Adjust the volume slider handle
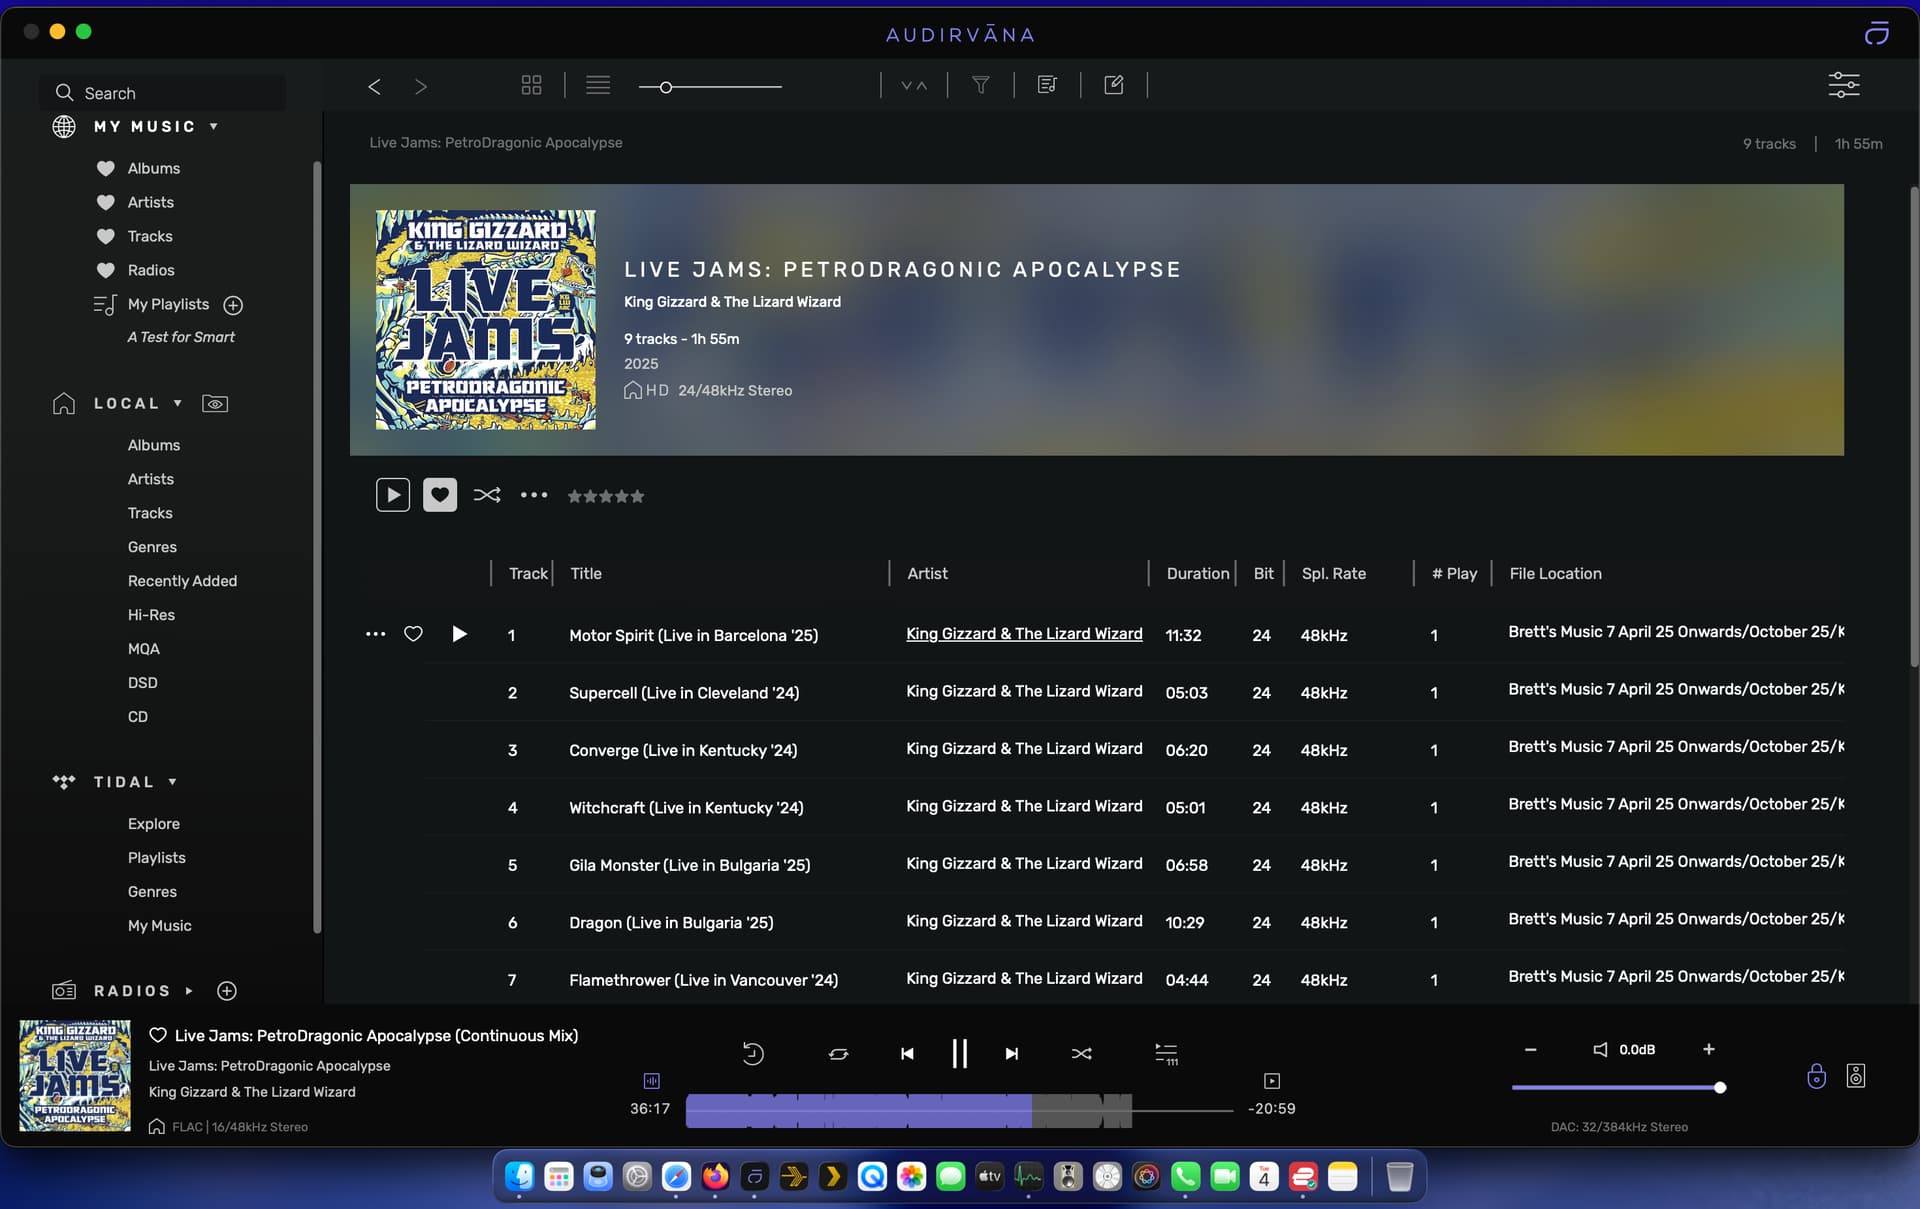 coord(1720,1087)
